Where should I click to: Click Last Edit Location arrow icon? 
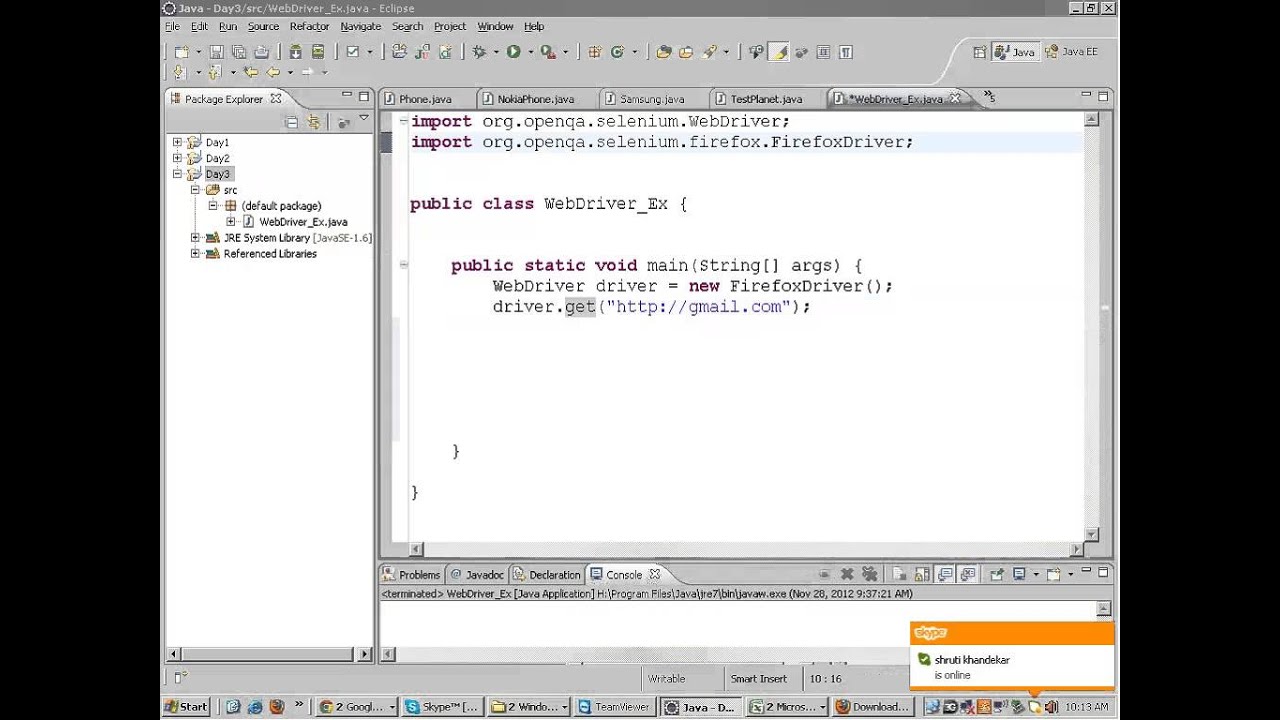tap(250, 72)
